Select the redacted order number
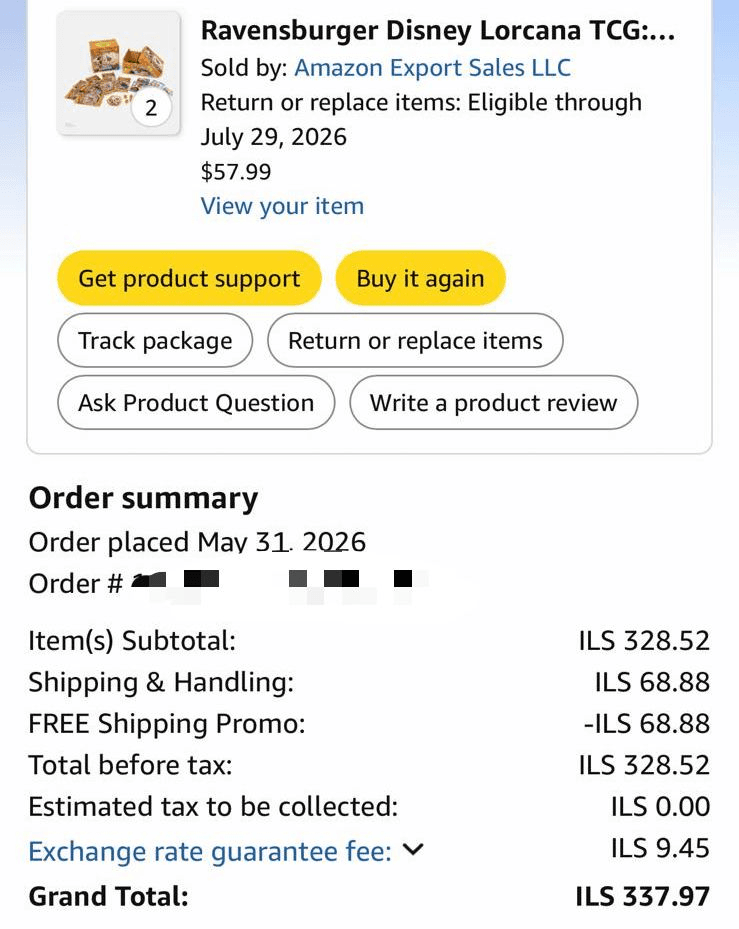739x929 pixels. (x=279, y=582)
